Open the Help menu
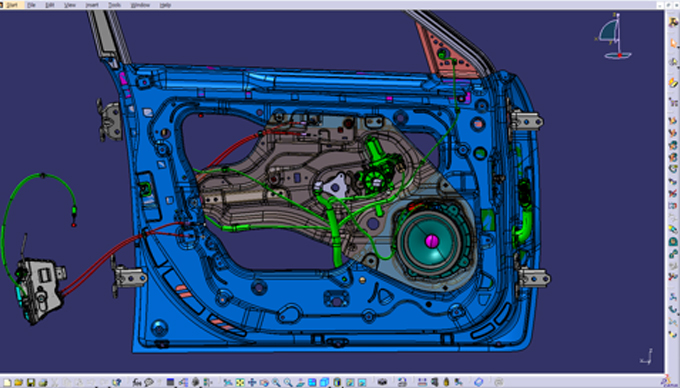 [165, 5]
